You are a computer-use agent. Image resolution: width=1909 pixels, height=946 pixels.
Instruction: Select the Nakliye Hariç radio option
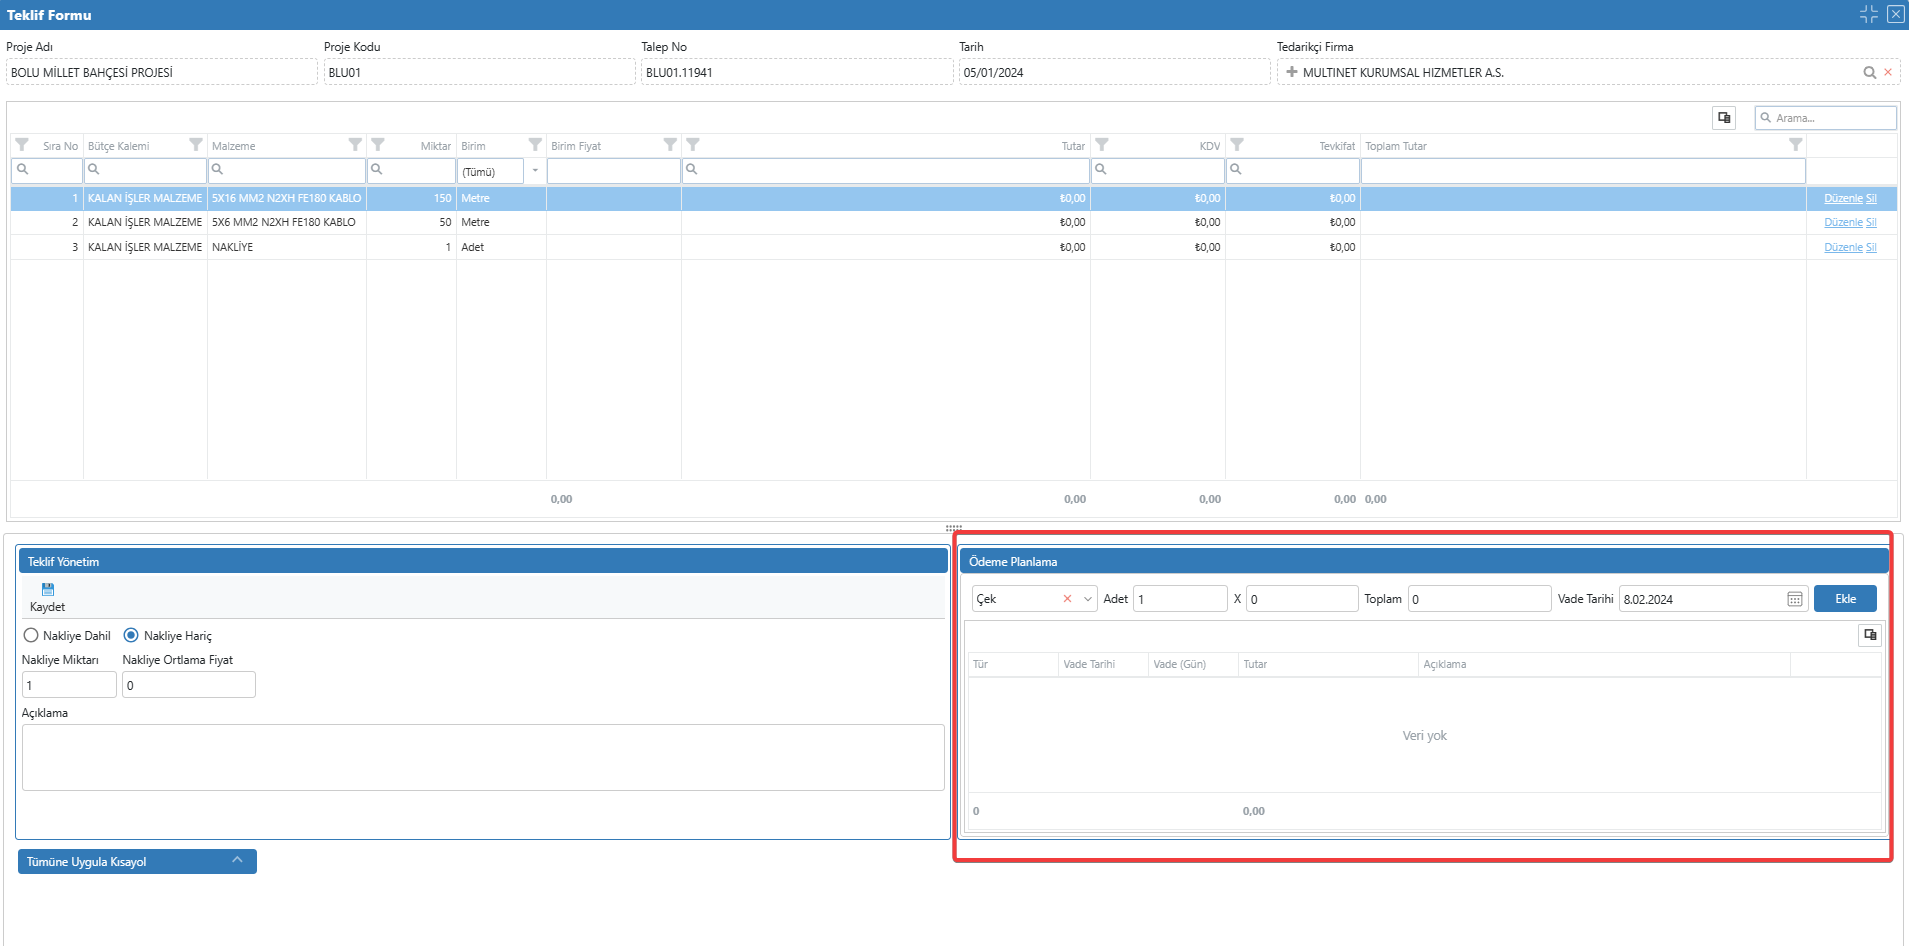pos(131,636)
